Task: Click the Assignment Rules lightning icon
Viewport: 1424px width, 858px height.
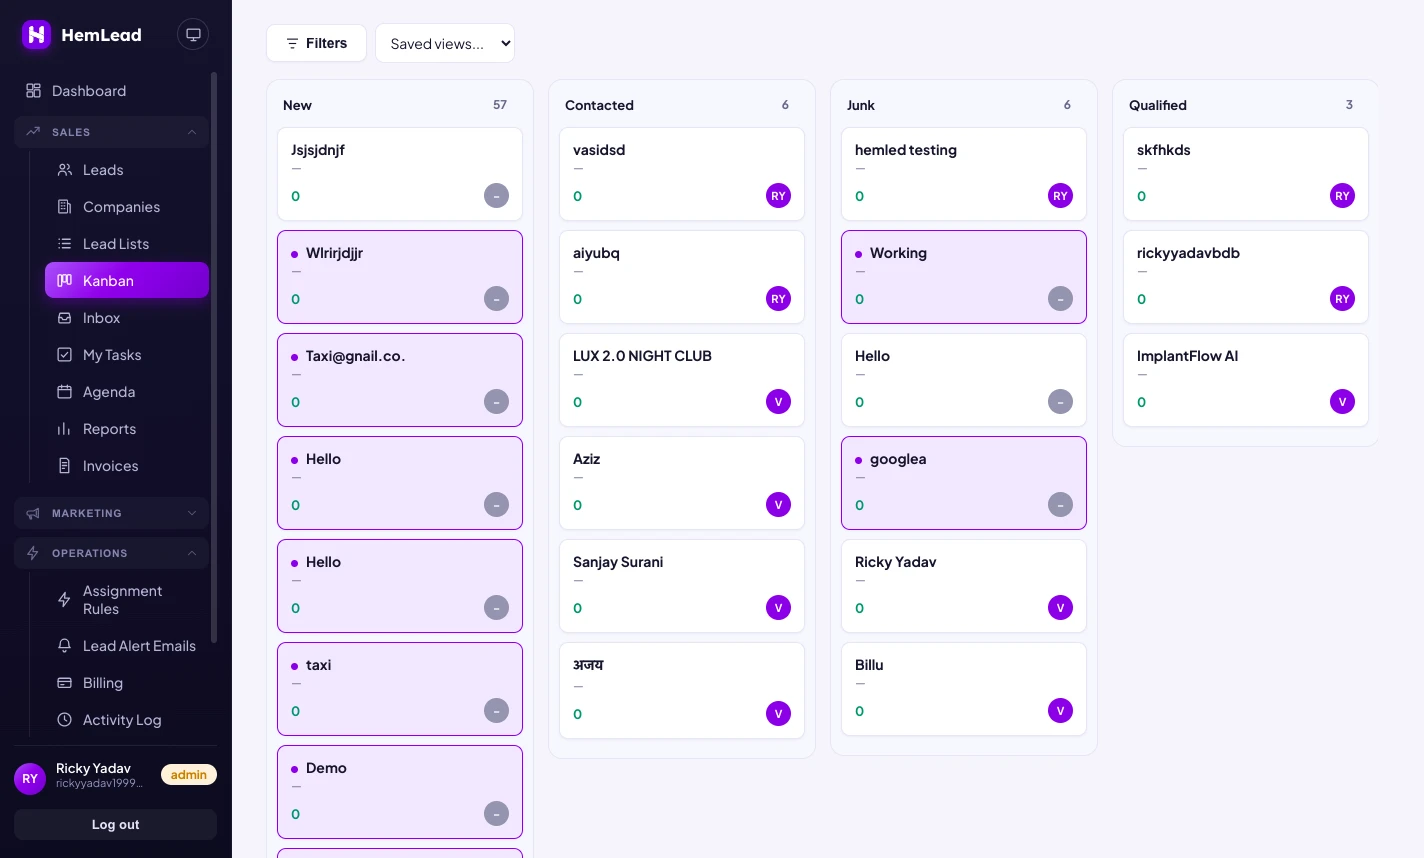Action: pyautogui.click(x=64, y=600)
